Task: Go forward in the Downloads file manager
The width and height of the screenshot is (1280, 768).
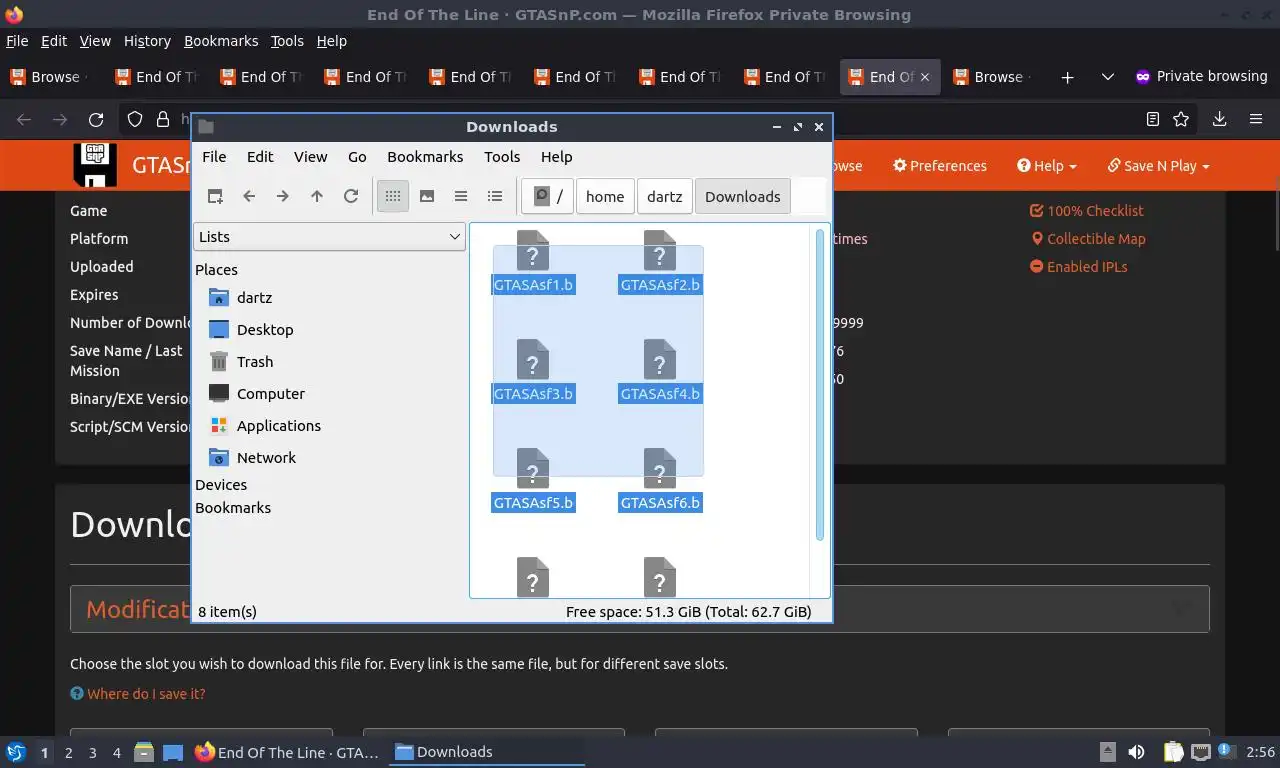Action: click(x=283, y=196)
